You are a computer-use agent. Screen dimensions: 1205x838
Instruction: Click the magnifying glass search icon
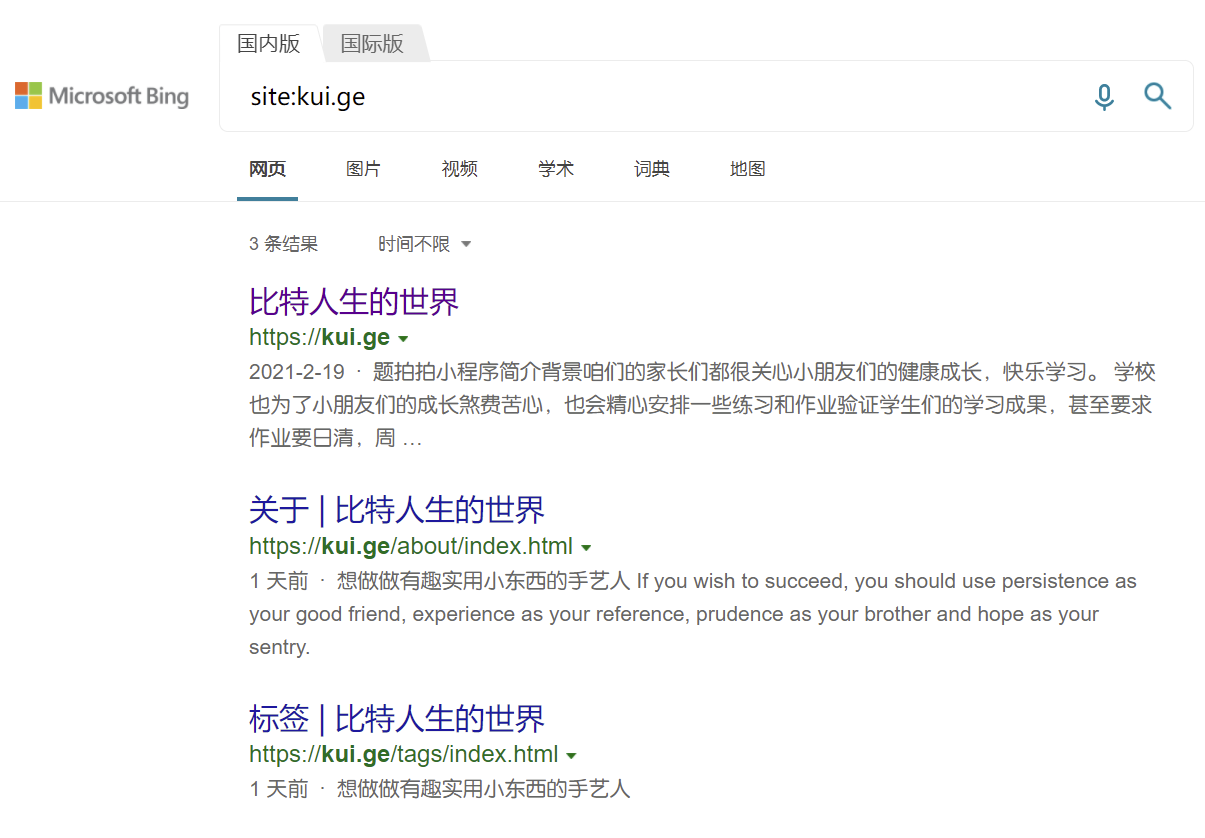pyautogui.click(x=1157, y=96)
